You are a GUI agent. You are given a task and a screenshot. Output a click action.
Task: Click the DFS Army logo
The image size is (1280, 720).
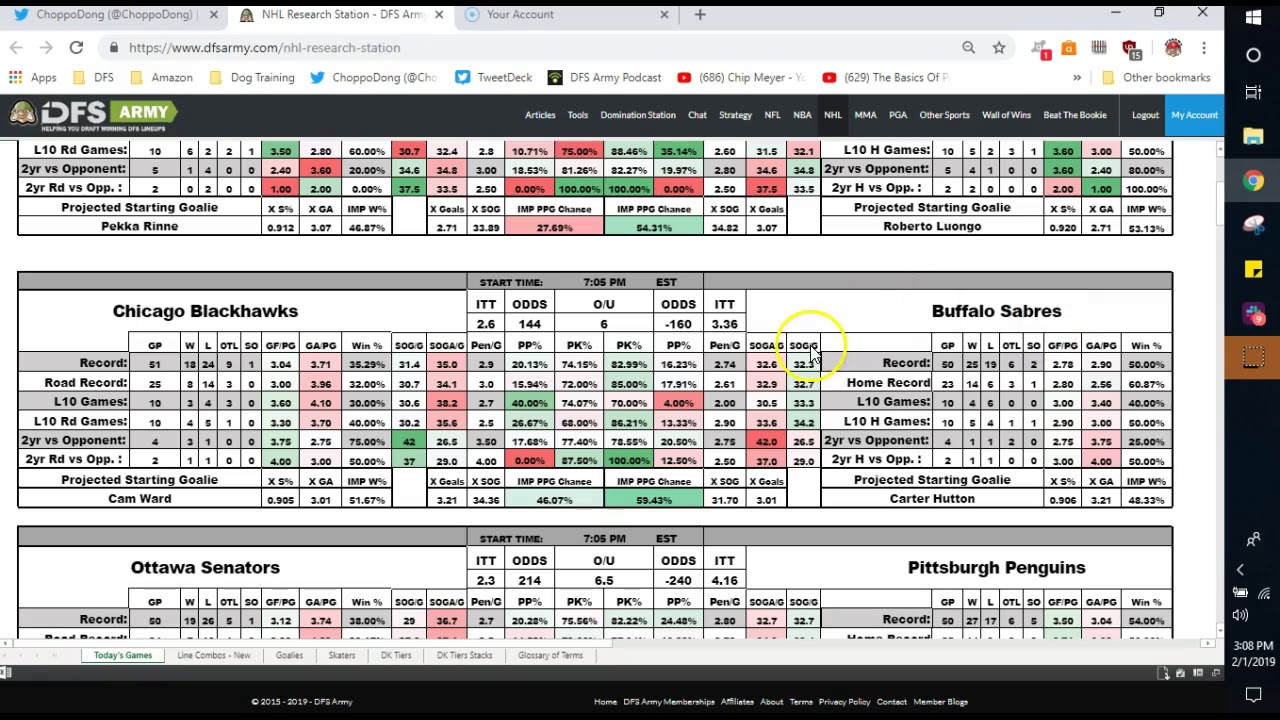coord(94,115)
